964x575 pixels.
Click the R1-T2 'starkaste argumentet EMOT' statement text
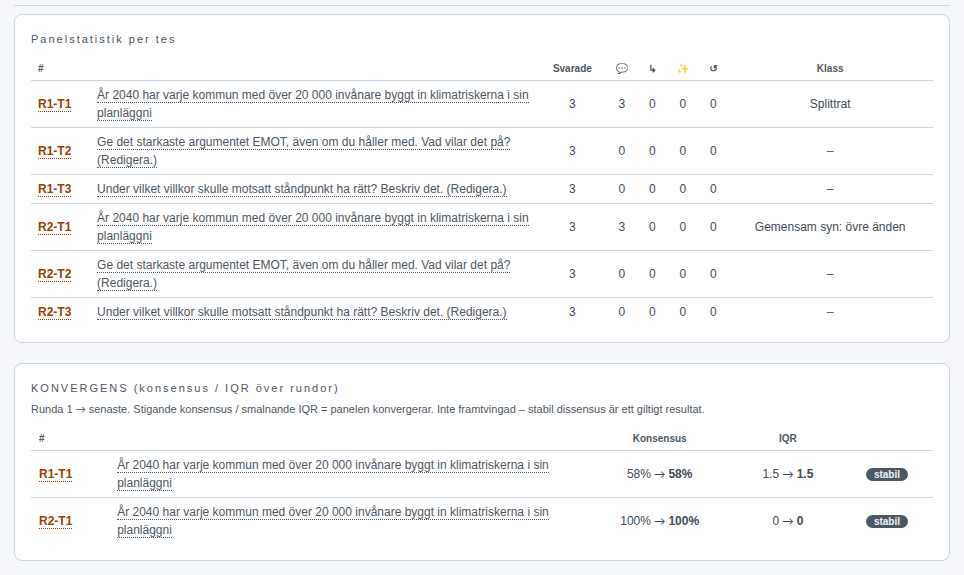[304, 151]
